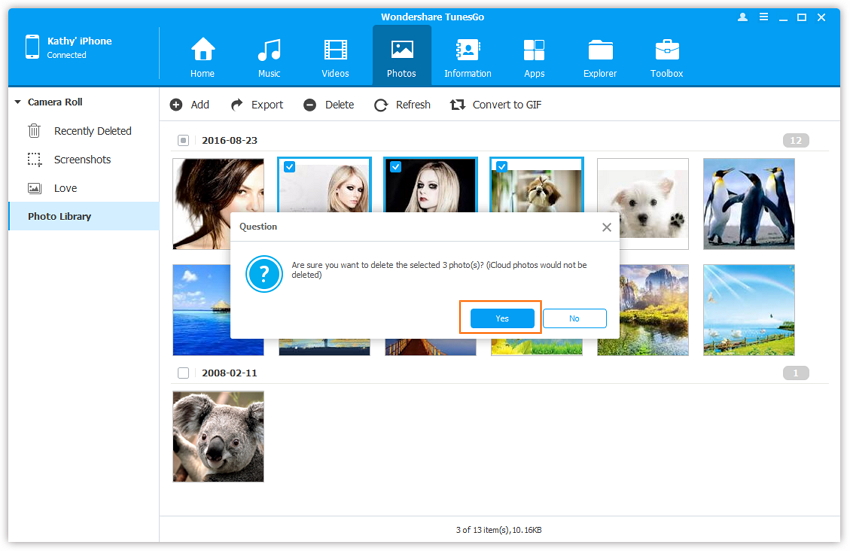Open the Explorer folder icon
This screenshot has width=850, height=551.
click(x=601, y=50)
